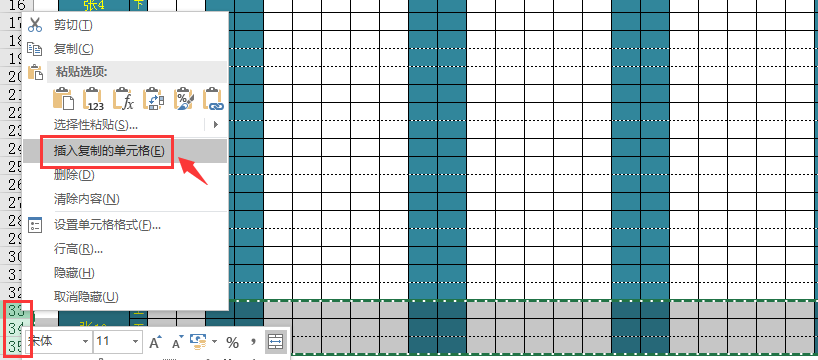The height and width of the screenshot is (360, 818).
Task: Click the font size box showing 11
Action: [112, 342]
